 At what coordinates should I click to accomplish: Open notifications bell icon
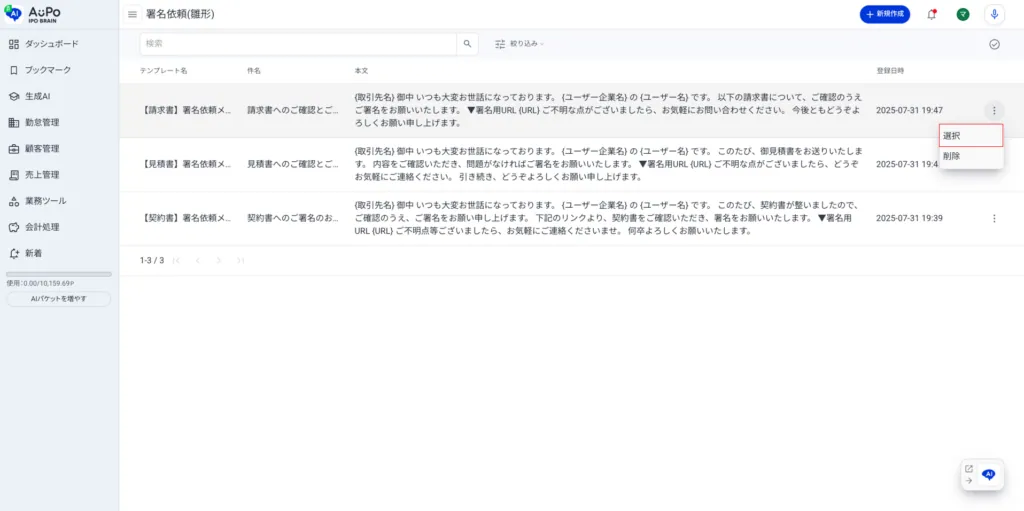point(932,14)
